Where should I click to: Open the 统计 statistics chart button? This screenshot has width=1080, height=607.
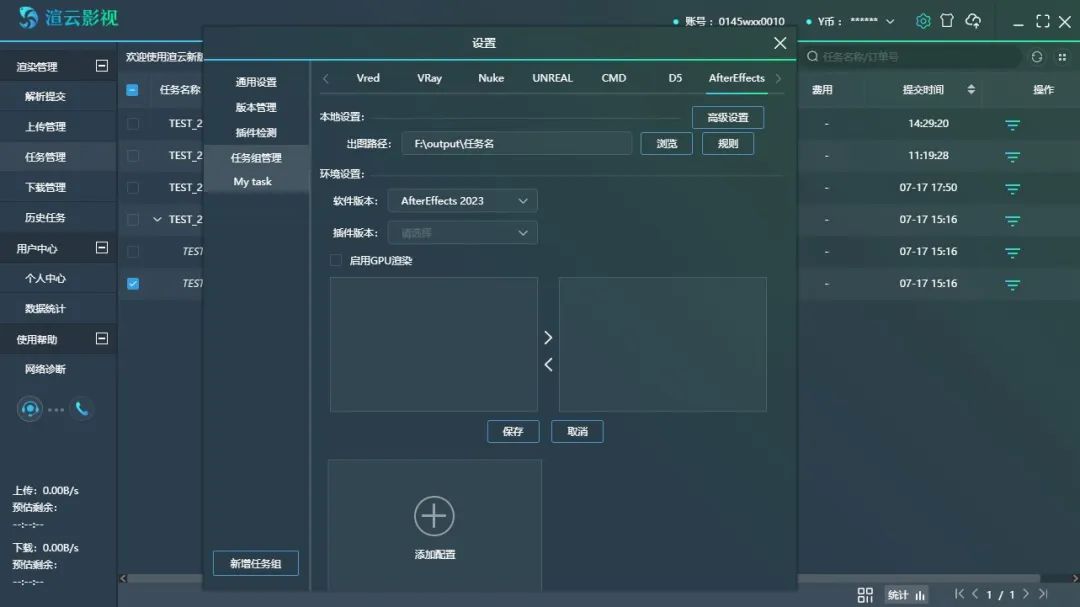click(x=906, y=595)
